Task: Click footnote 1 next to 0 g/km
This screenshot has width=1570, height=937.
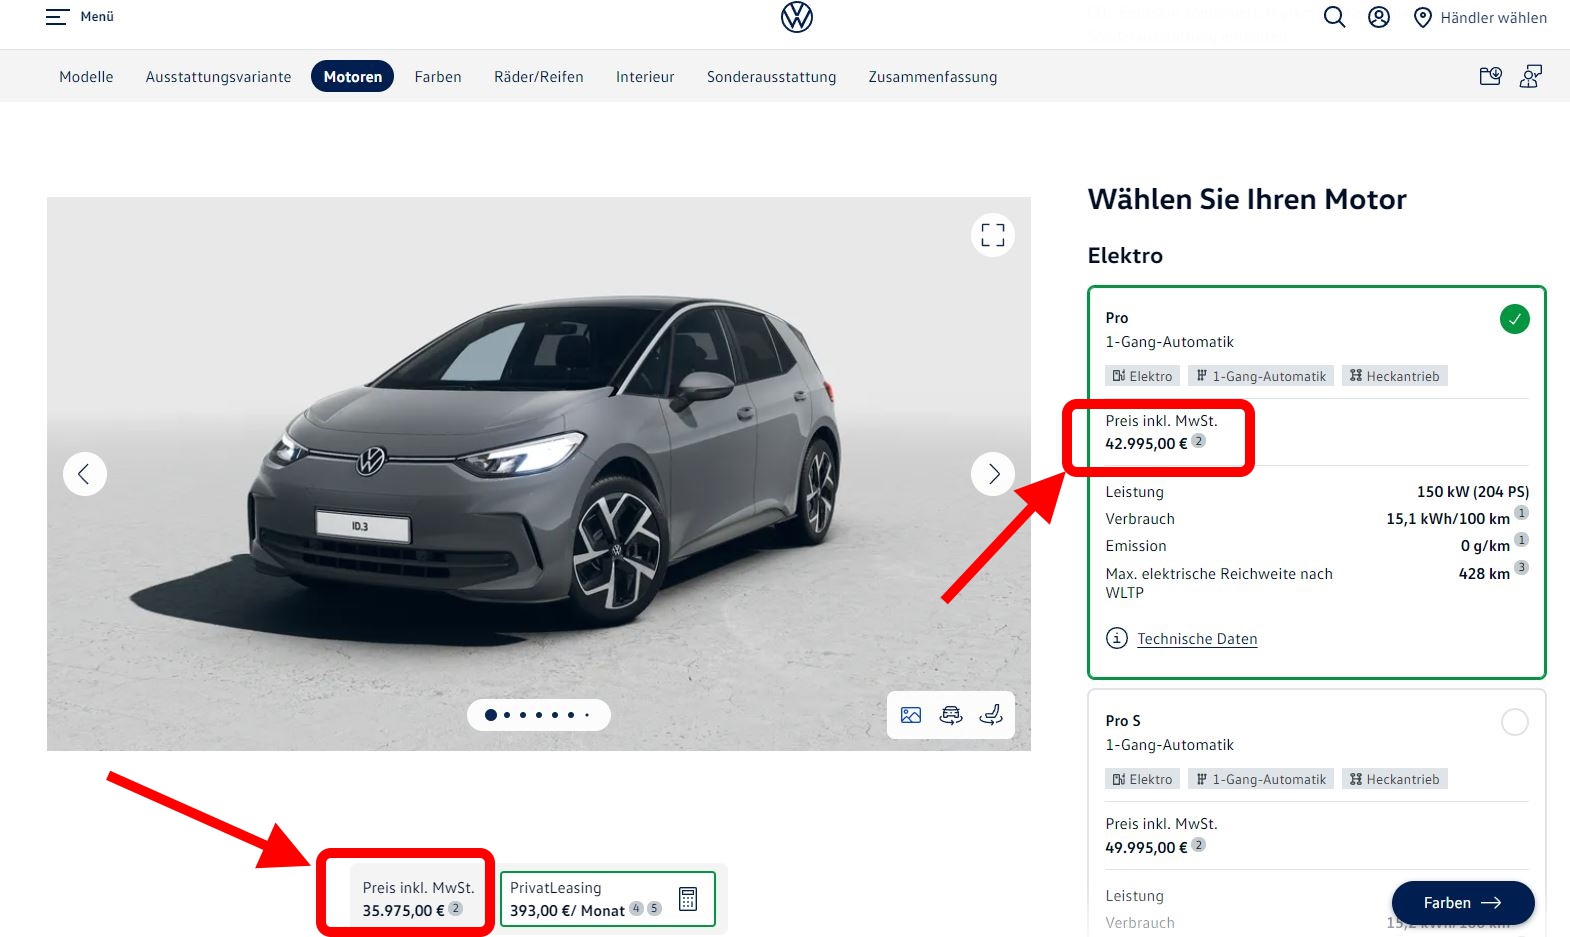Action: click(x=1521, y=540)
